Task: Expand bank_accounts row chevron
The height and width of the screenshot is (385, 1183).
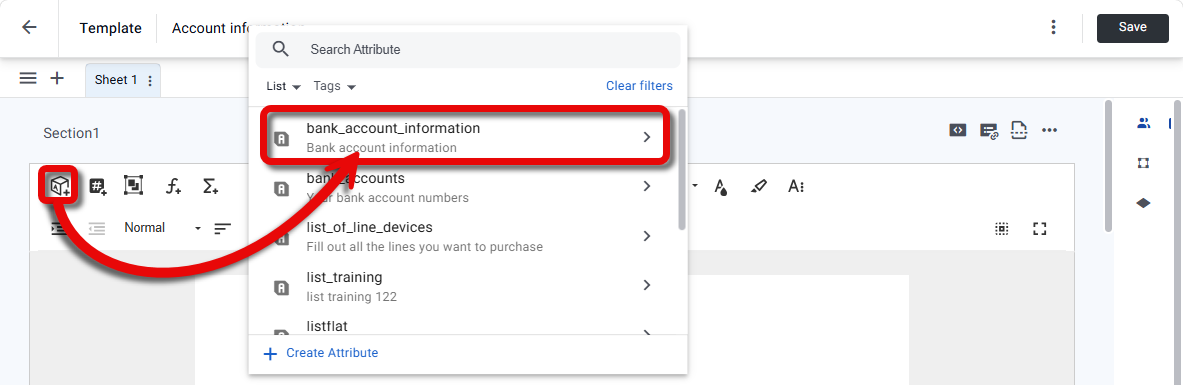Action: tap(647, 186)
